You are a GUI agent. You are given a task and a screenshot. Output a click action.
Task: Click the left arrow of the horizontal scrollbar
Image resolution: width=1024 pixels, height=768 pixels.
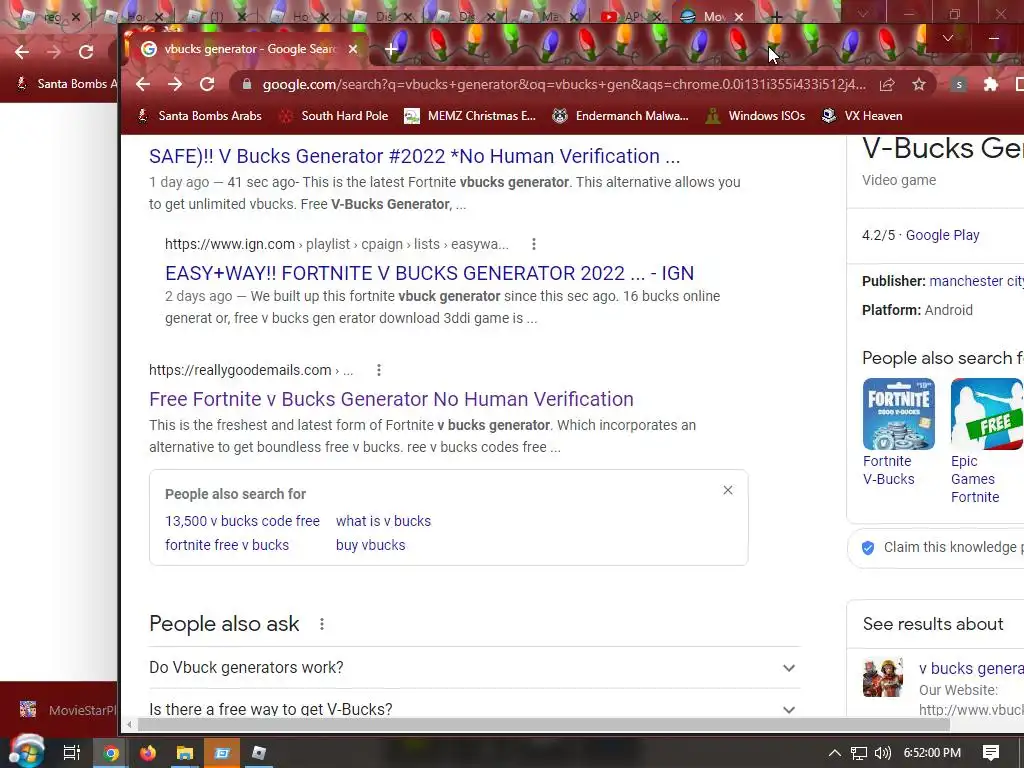[x=129, y=724]
